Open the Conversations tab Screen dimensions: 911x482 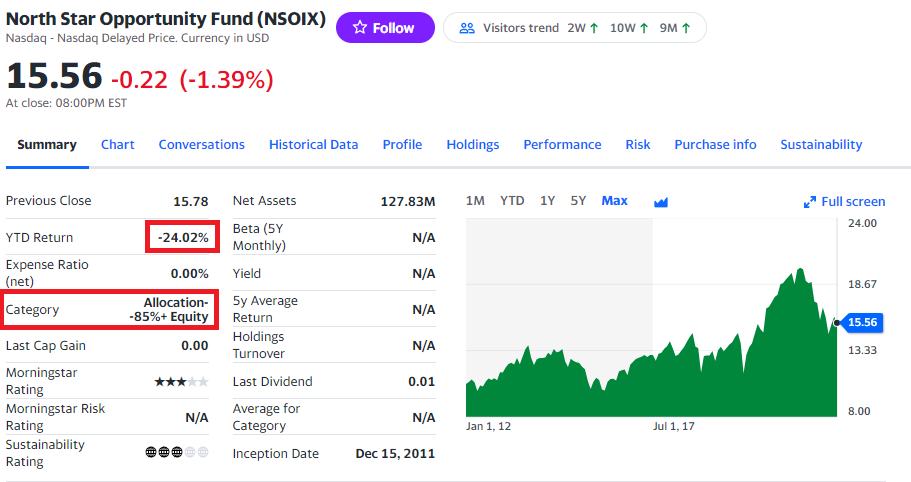pyautogui.click(x=202, y=145)
